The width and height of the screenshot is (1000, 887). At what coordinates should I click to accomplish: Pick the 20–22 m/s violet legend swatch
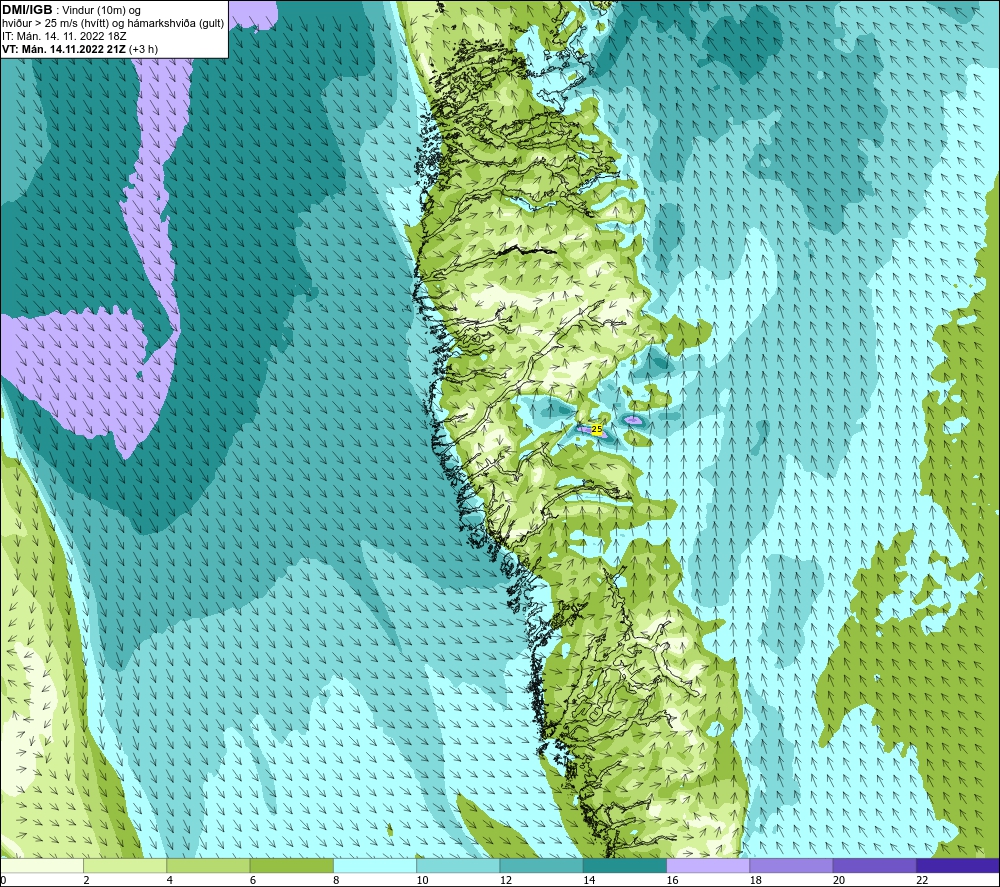point(874,865)
